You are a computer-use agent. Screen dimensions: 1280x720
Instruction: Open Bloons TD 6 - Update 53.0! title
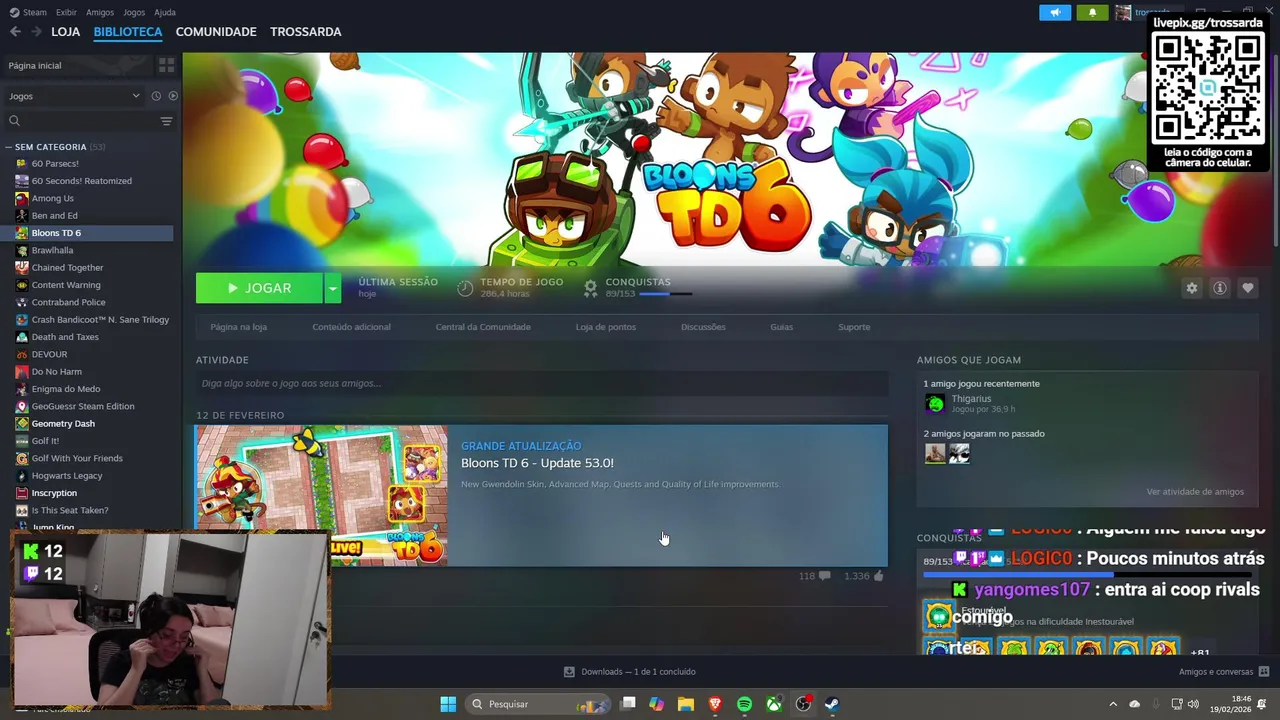pyautogui.click(x=537, y=463)
